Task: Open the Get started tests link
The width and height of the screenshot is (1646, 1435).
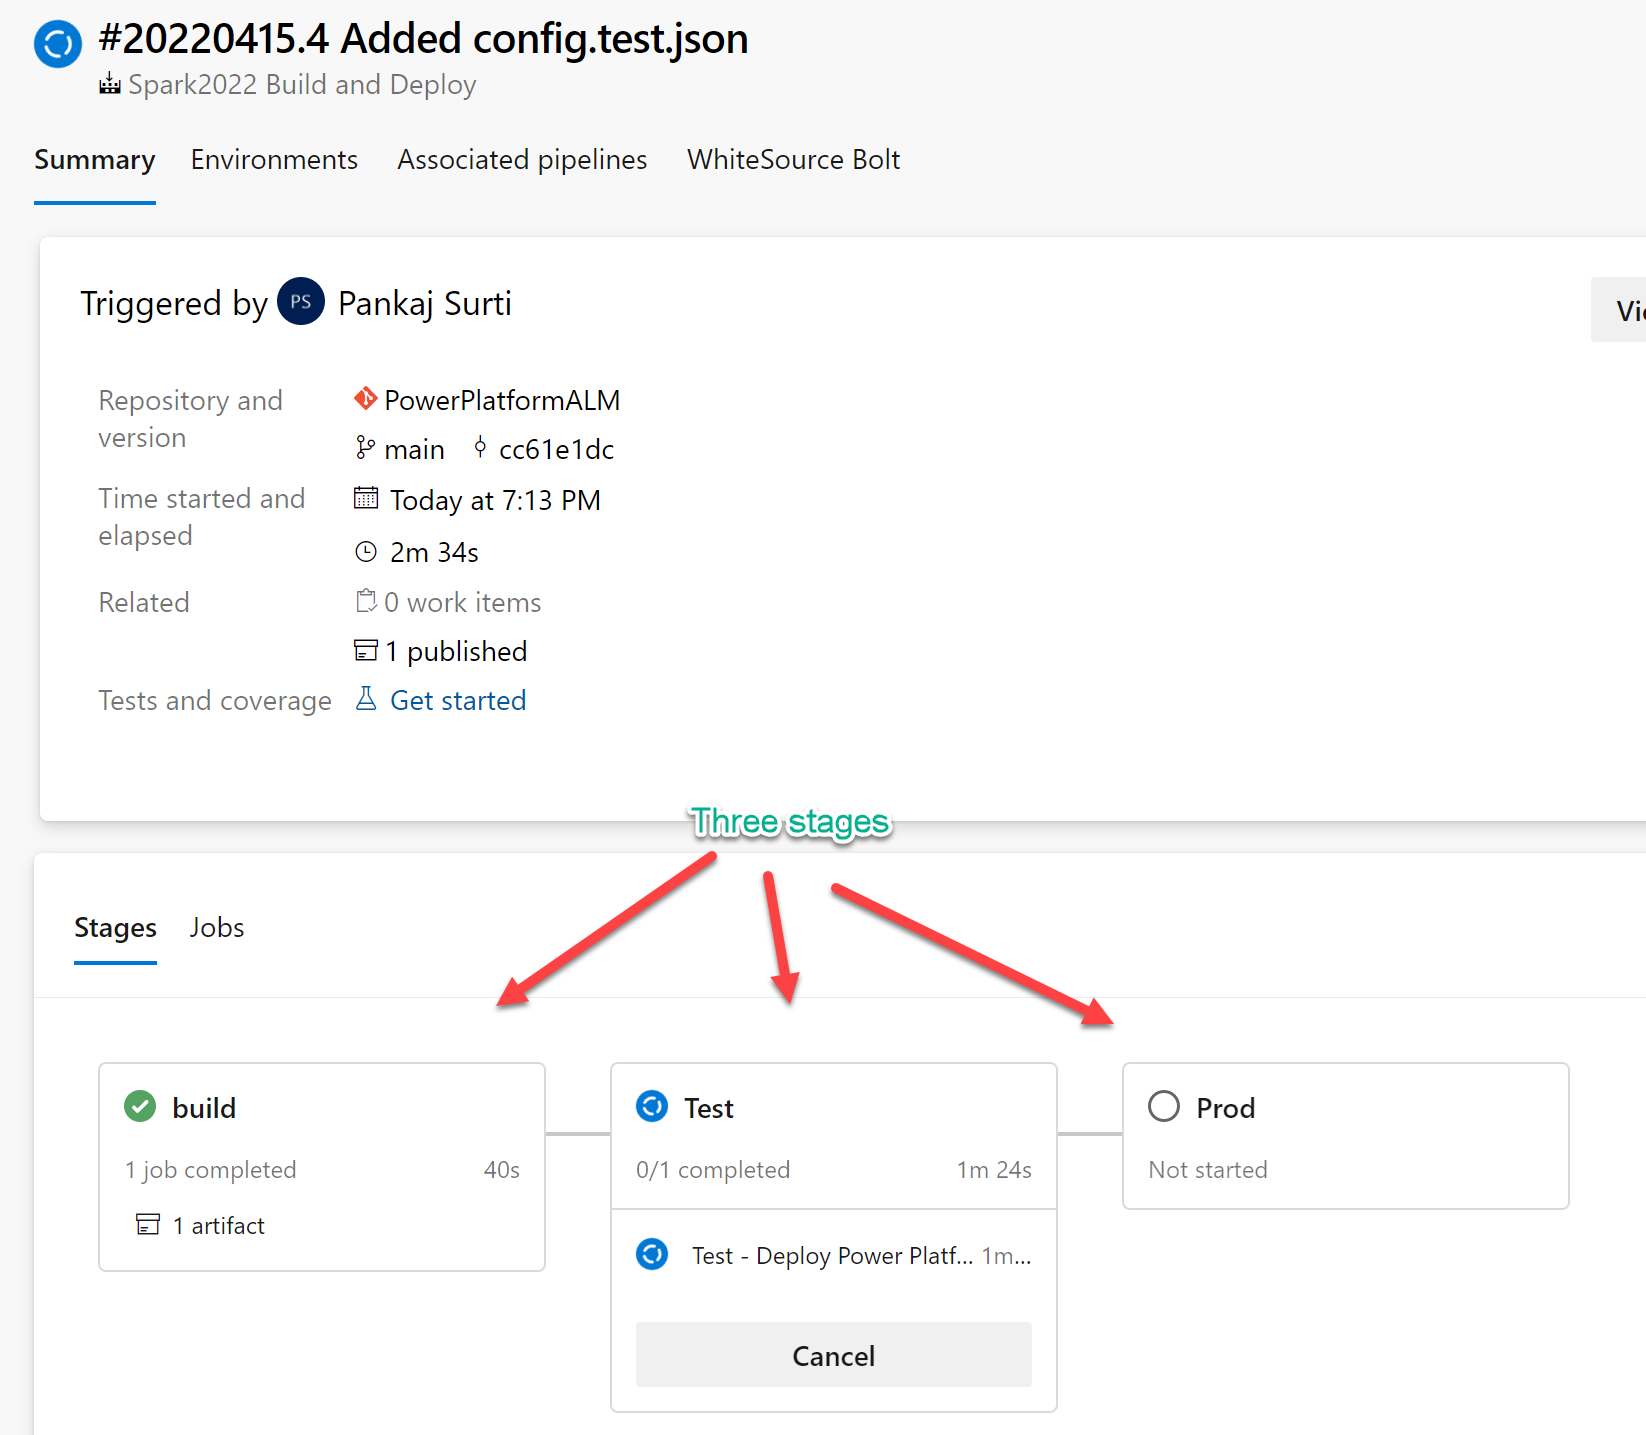Action: (x=458, y=701)
